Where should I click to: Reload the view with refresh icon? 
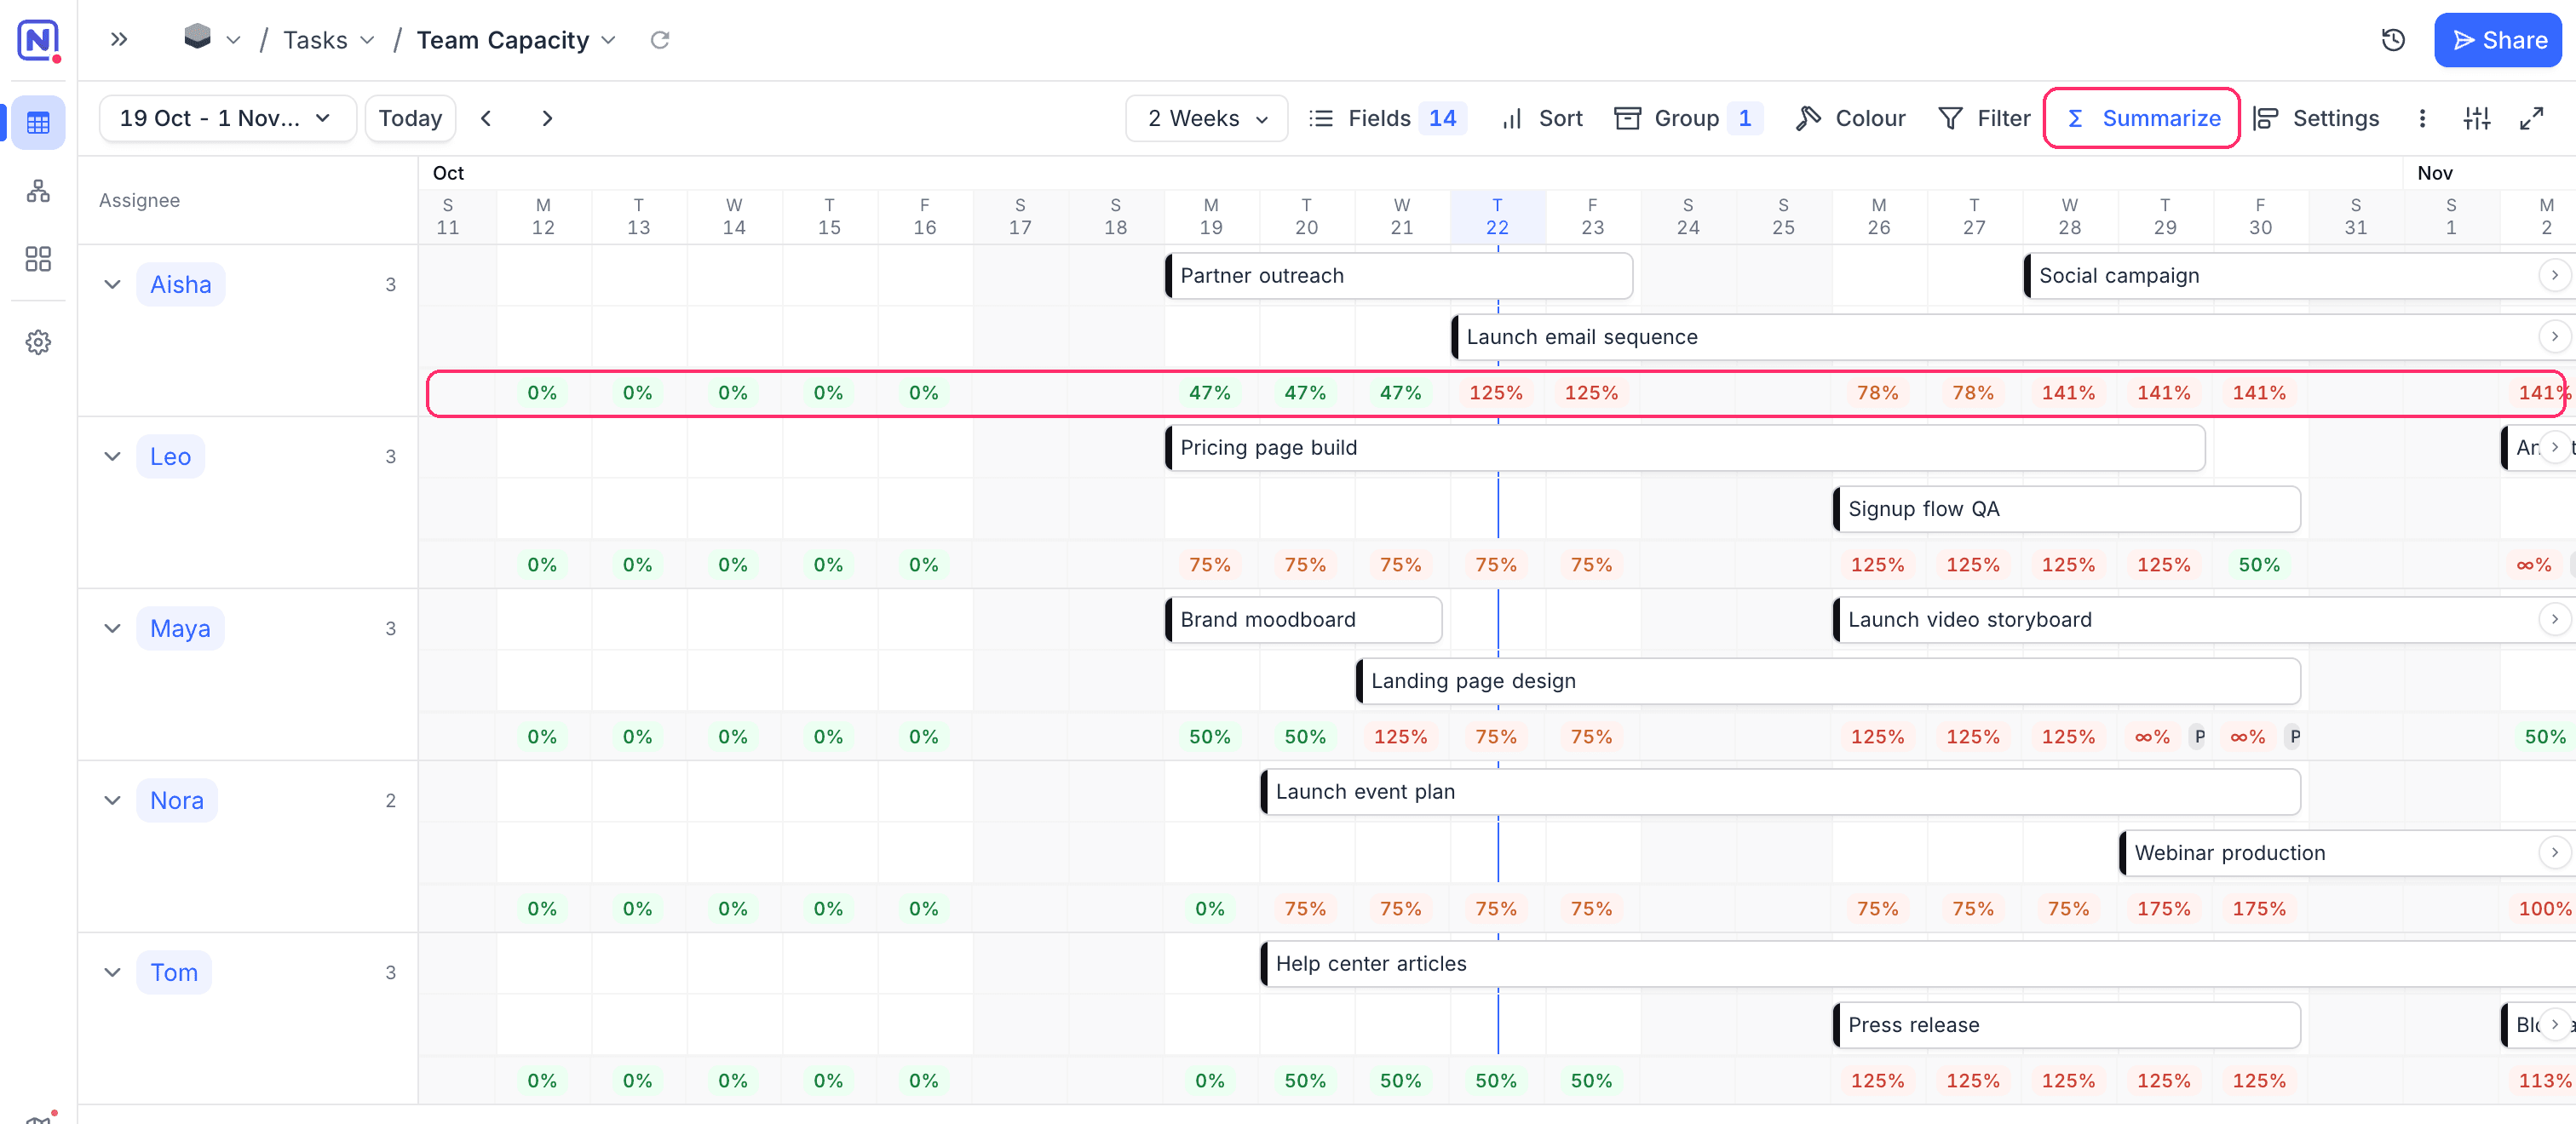tap(660, 40)
